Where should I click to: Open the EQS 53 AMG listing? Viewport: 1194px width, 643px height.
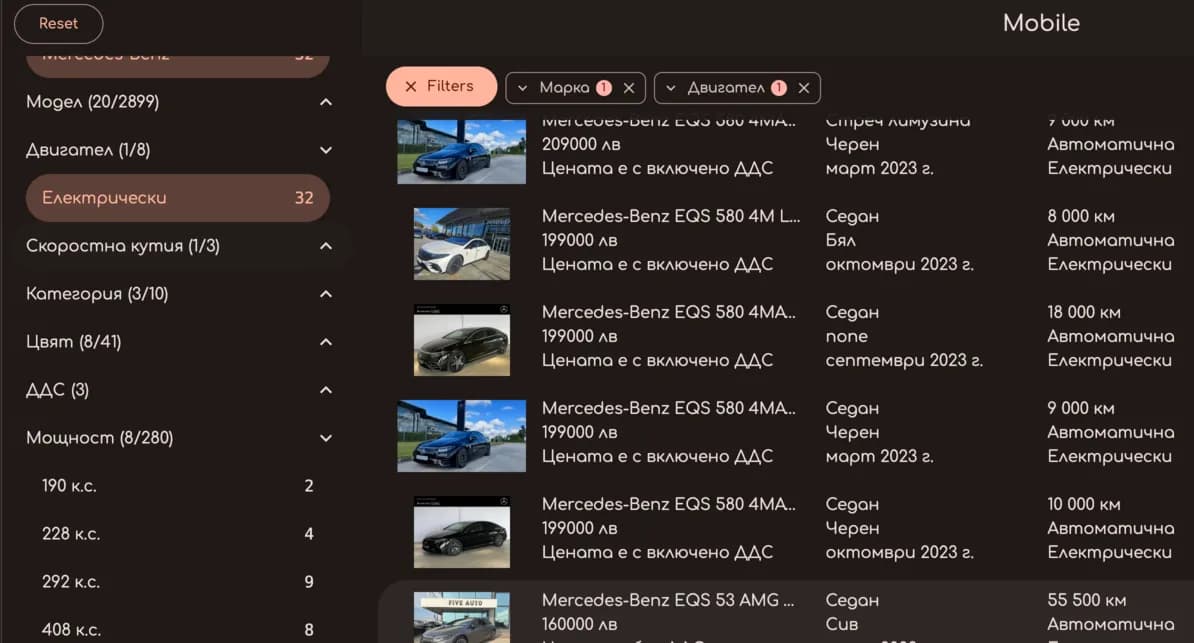point(669,601)
